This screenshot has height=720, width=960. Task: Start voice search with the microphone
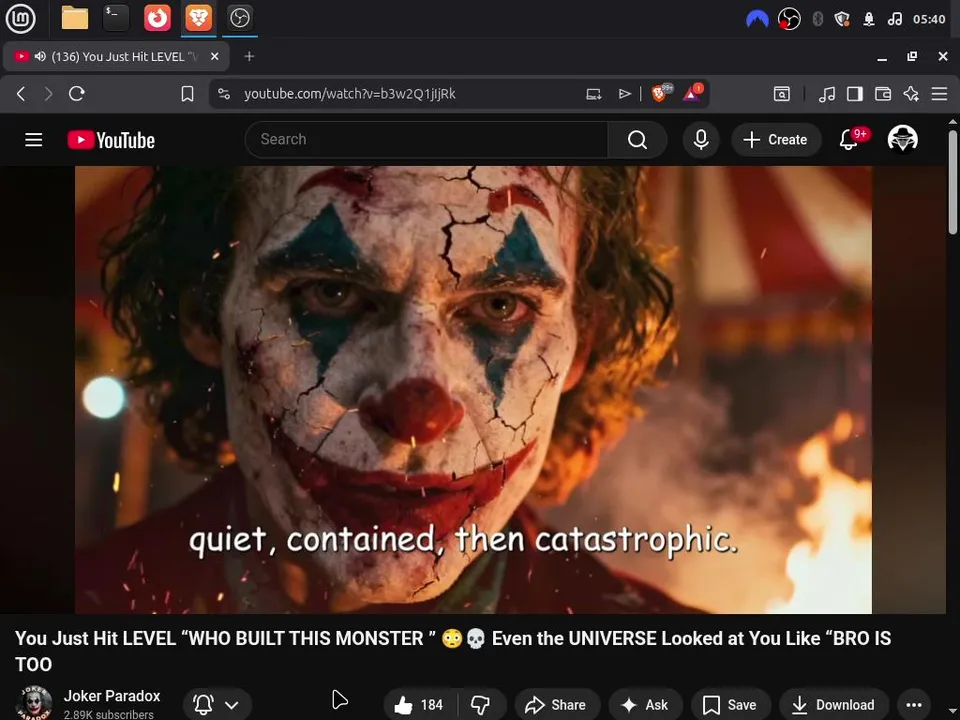click(701, 140)
